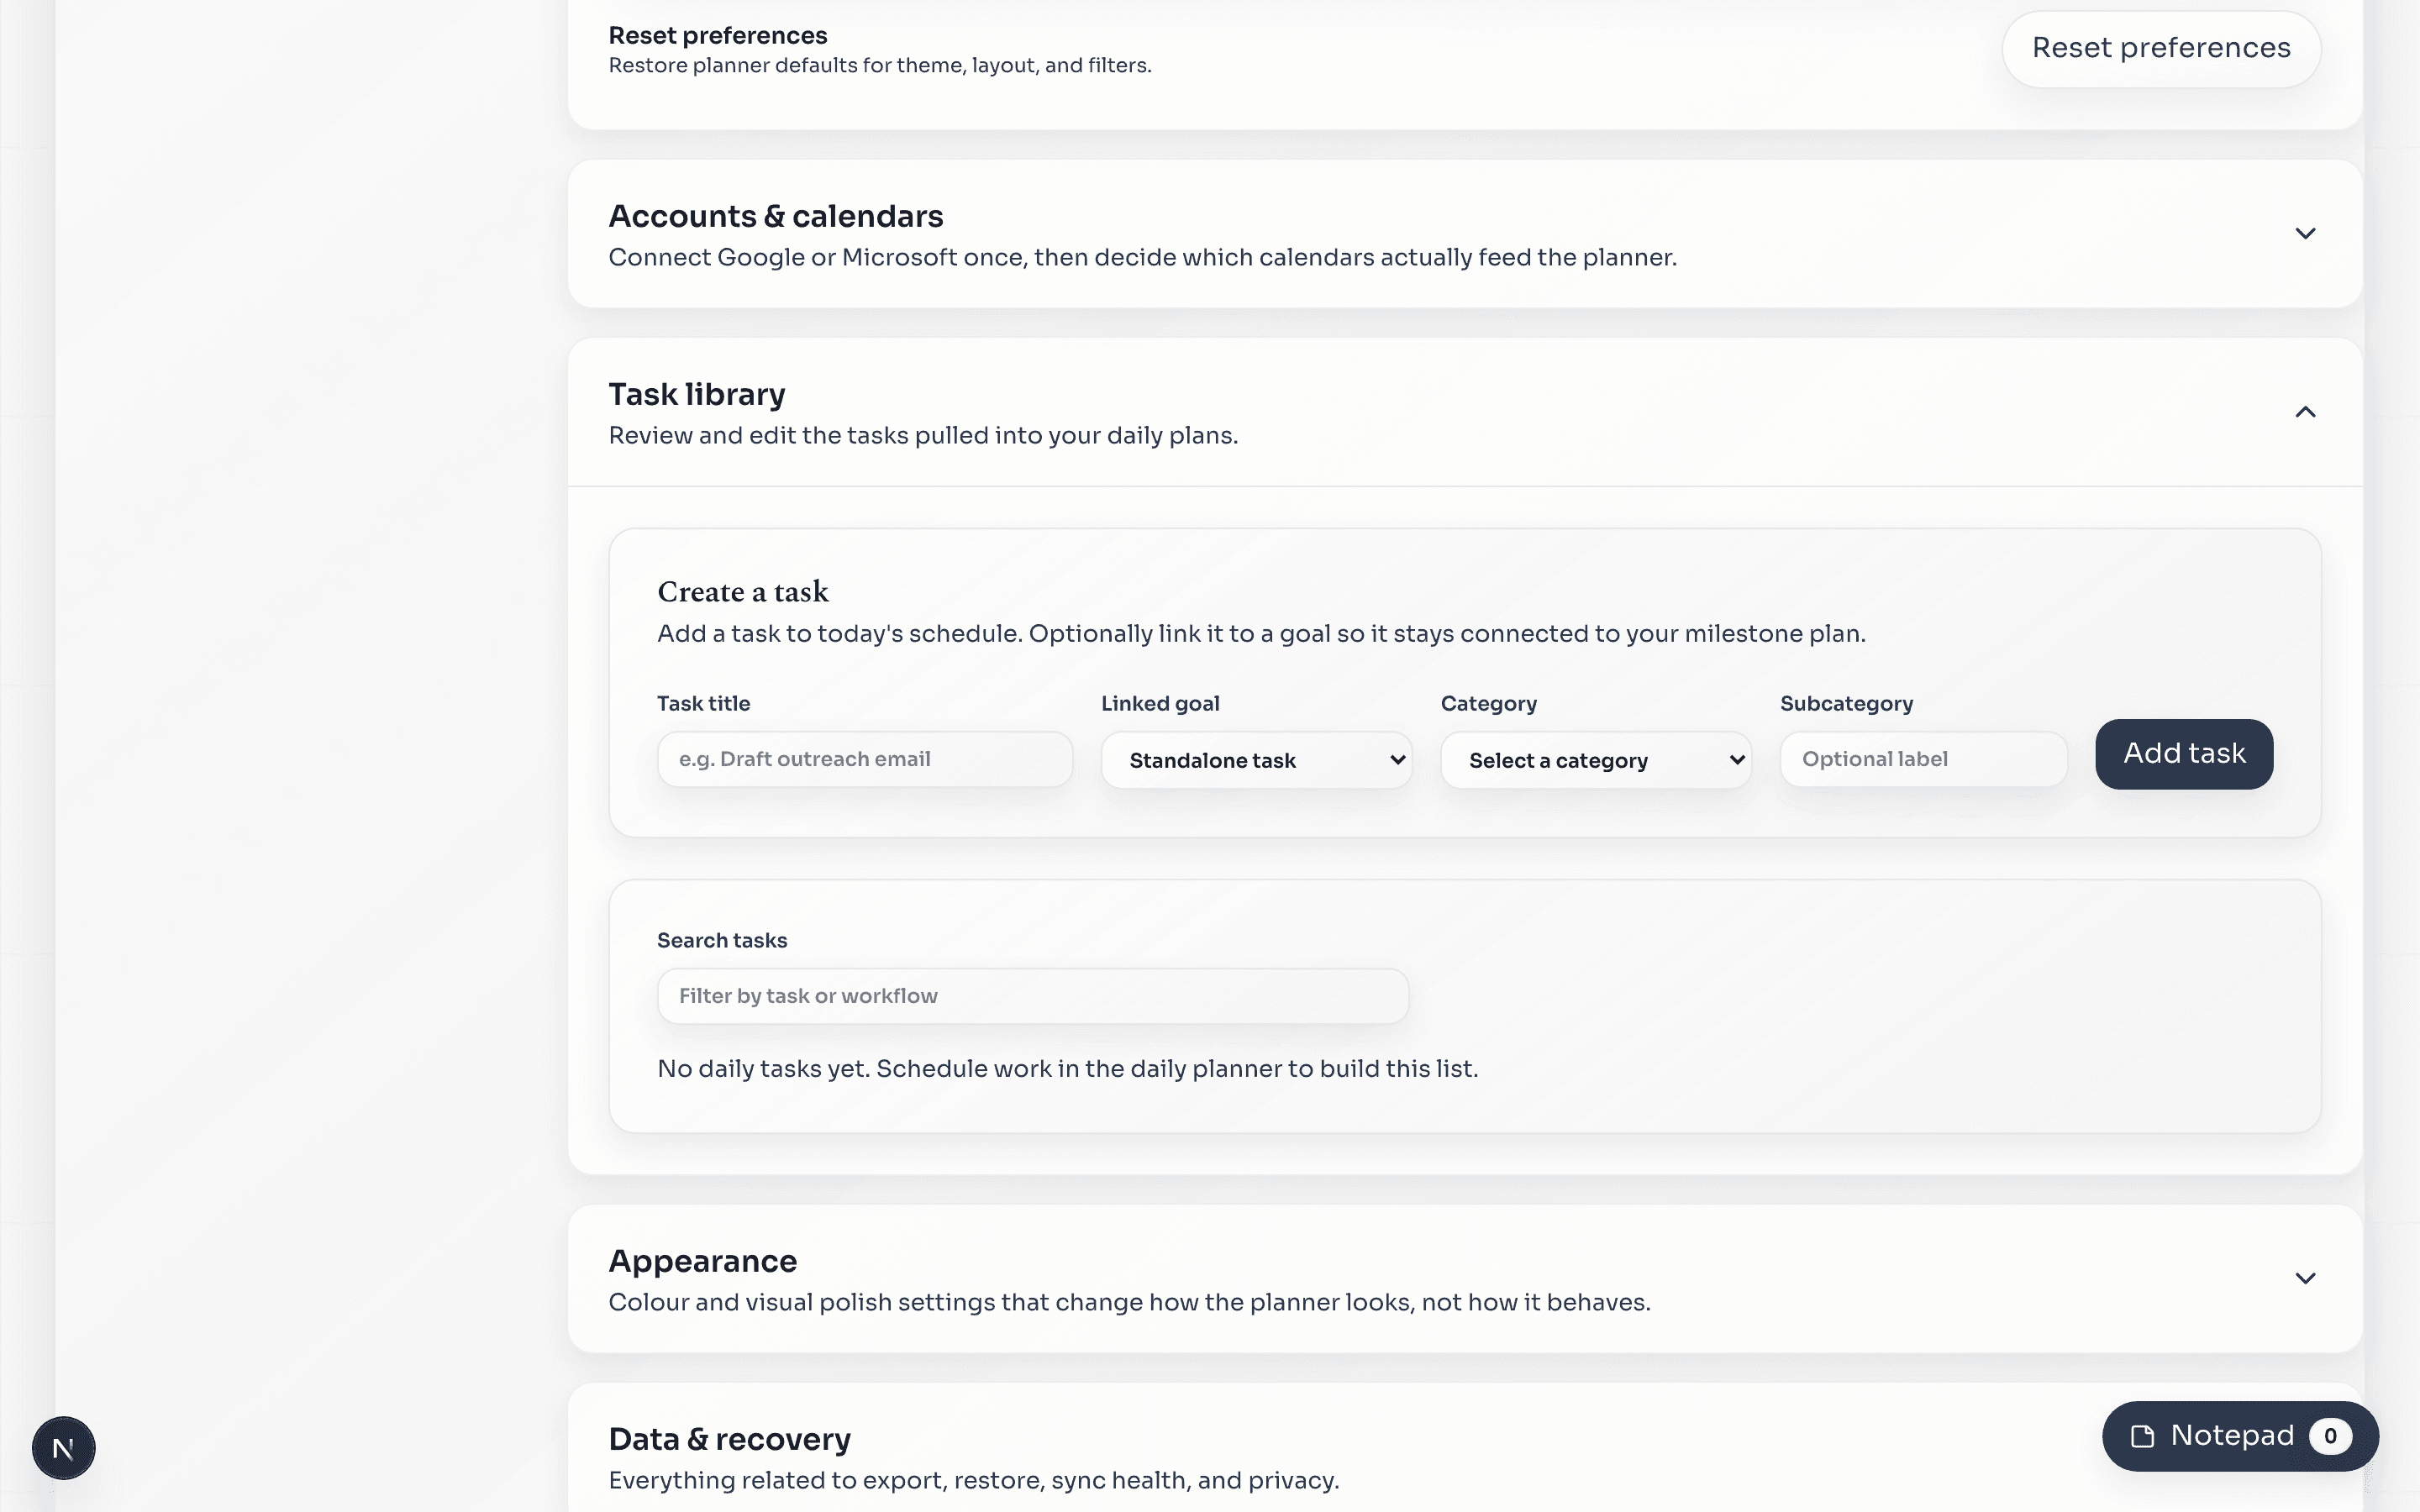The height and width of the screenshot is (1512, 2420).
Task: Click the Reset preferences button
Action: click(2162, 47)
